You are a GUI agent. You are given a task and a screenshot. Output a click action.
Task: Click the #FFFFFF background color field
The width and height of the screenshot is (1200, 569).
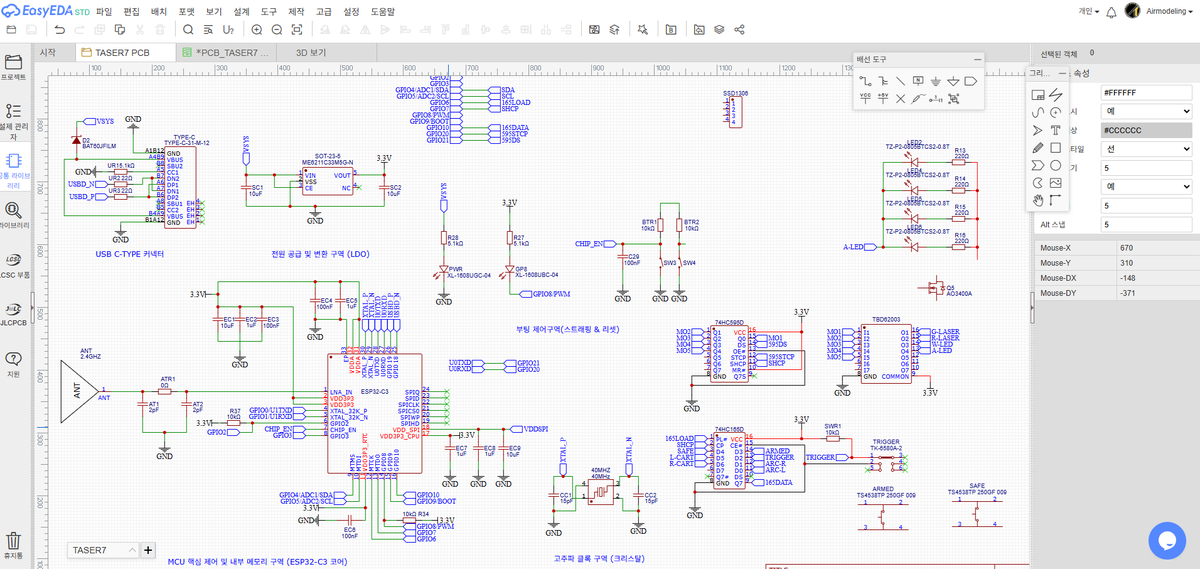1146,92
